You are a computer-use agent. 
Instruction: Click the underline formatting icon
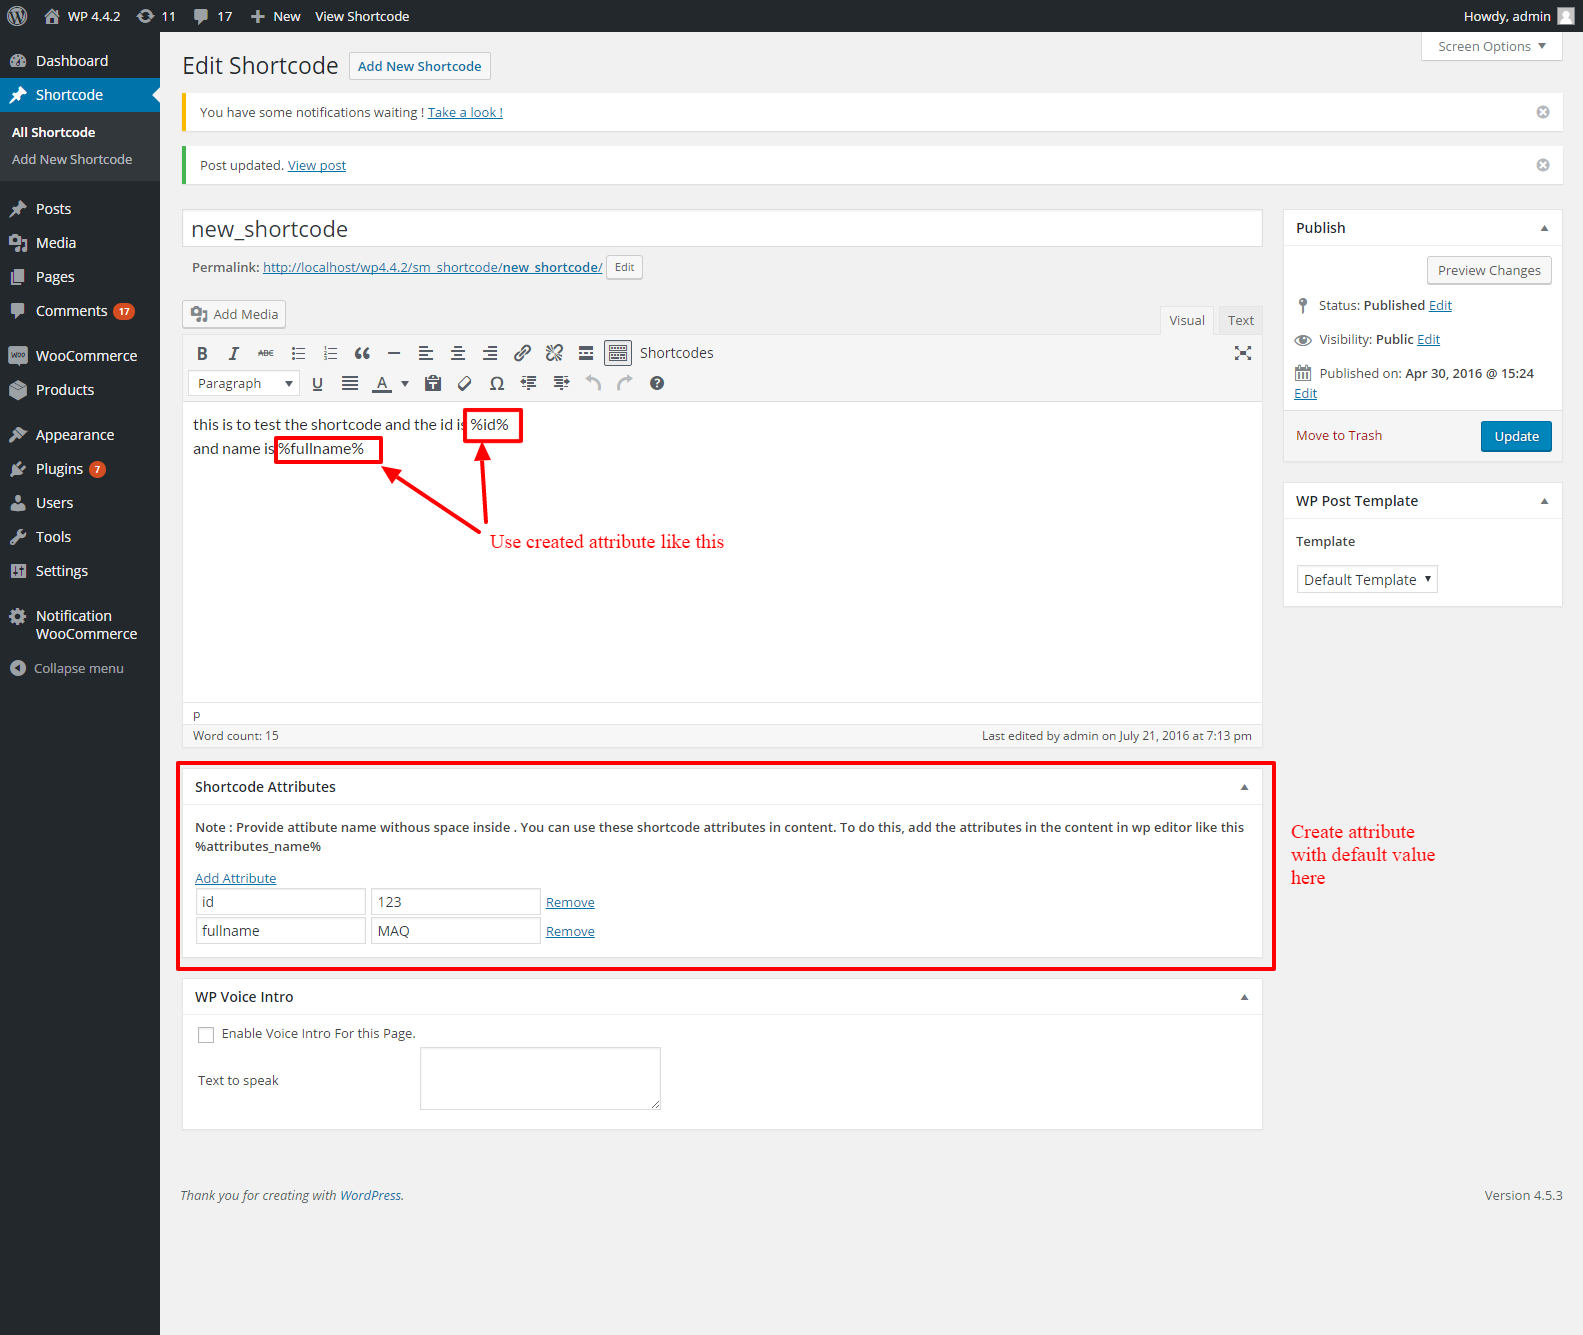[x=318, y=383]
